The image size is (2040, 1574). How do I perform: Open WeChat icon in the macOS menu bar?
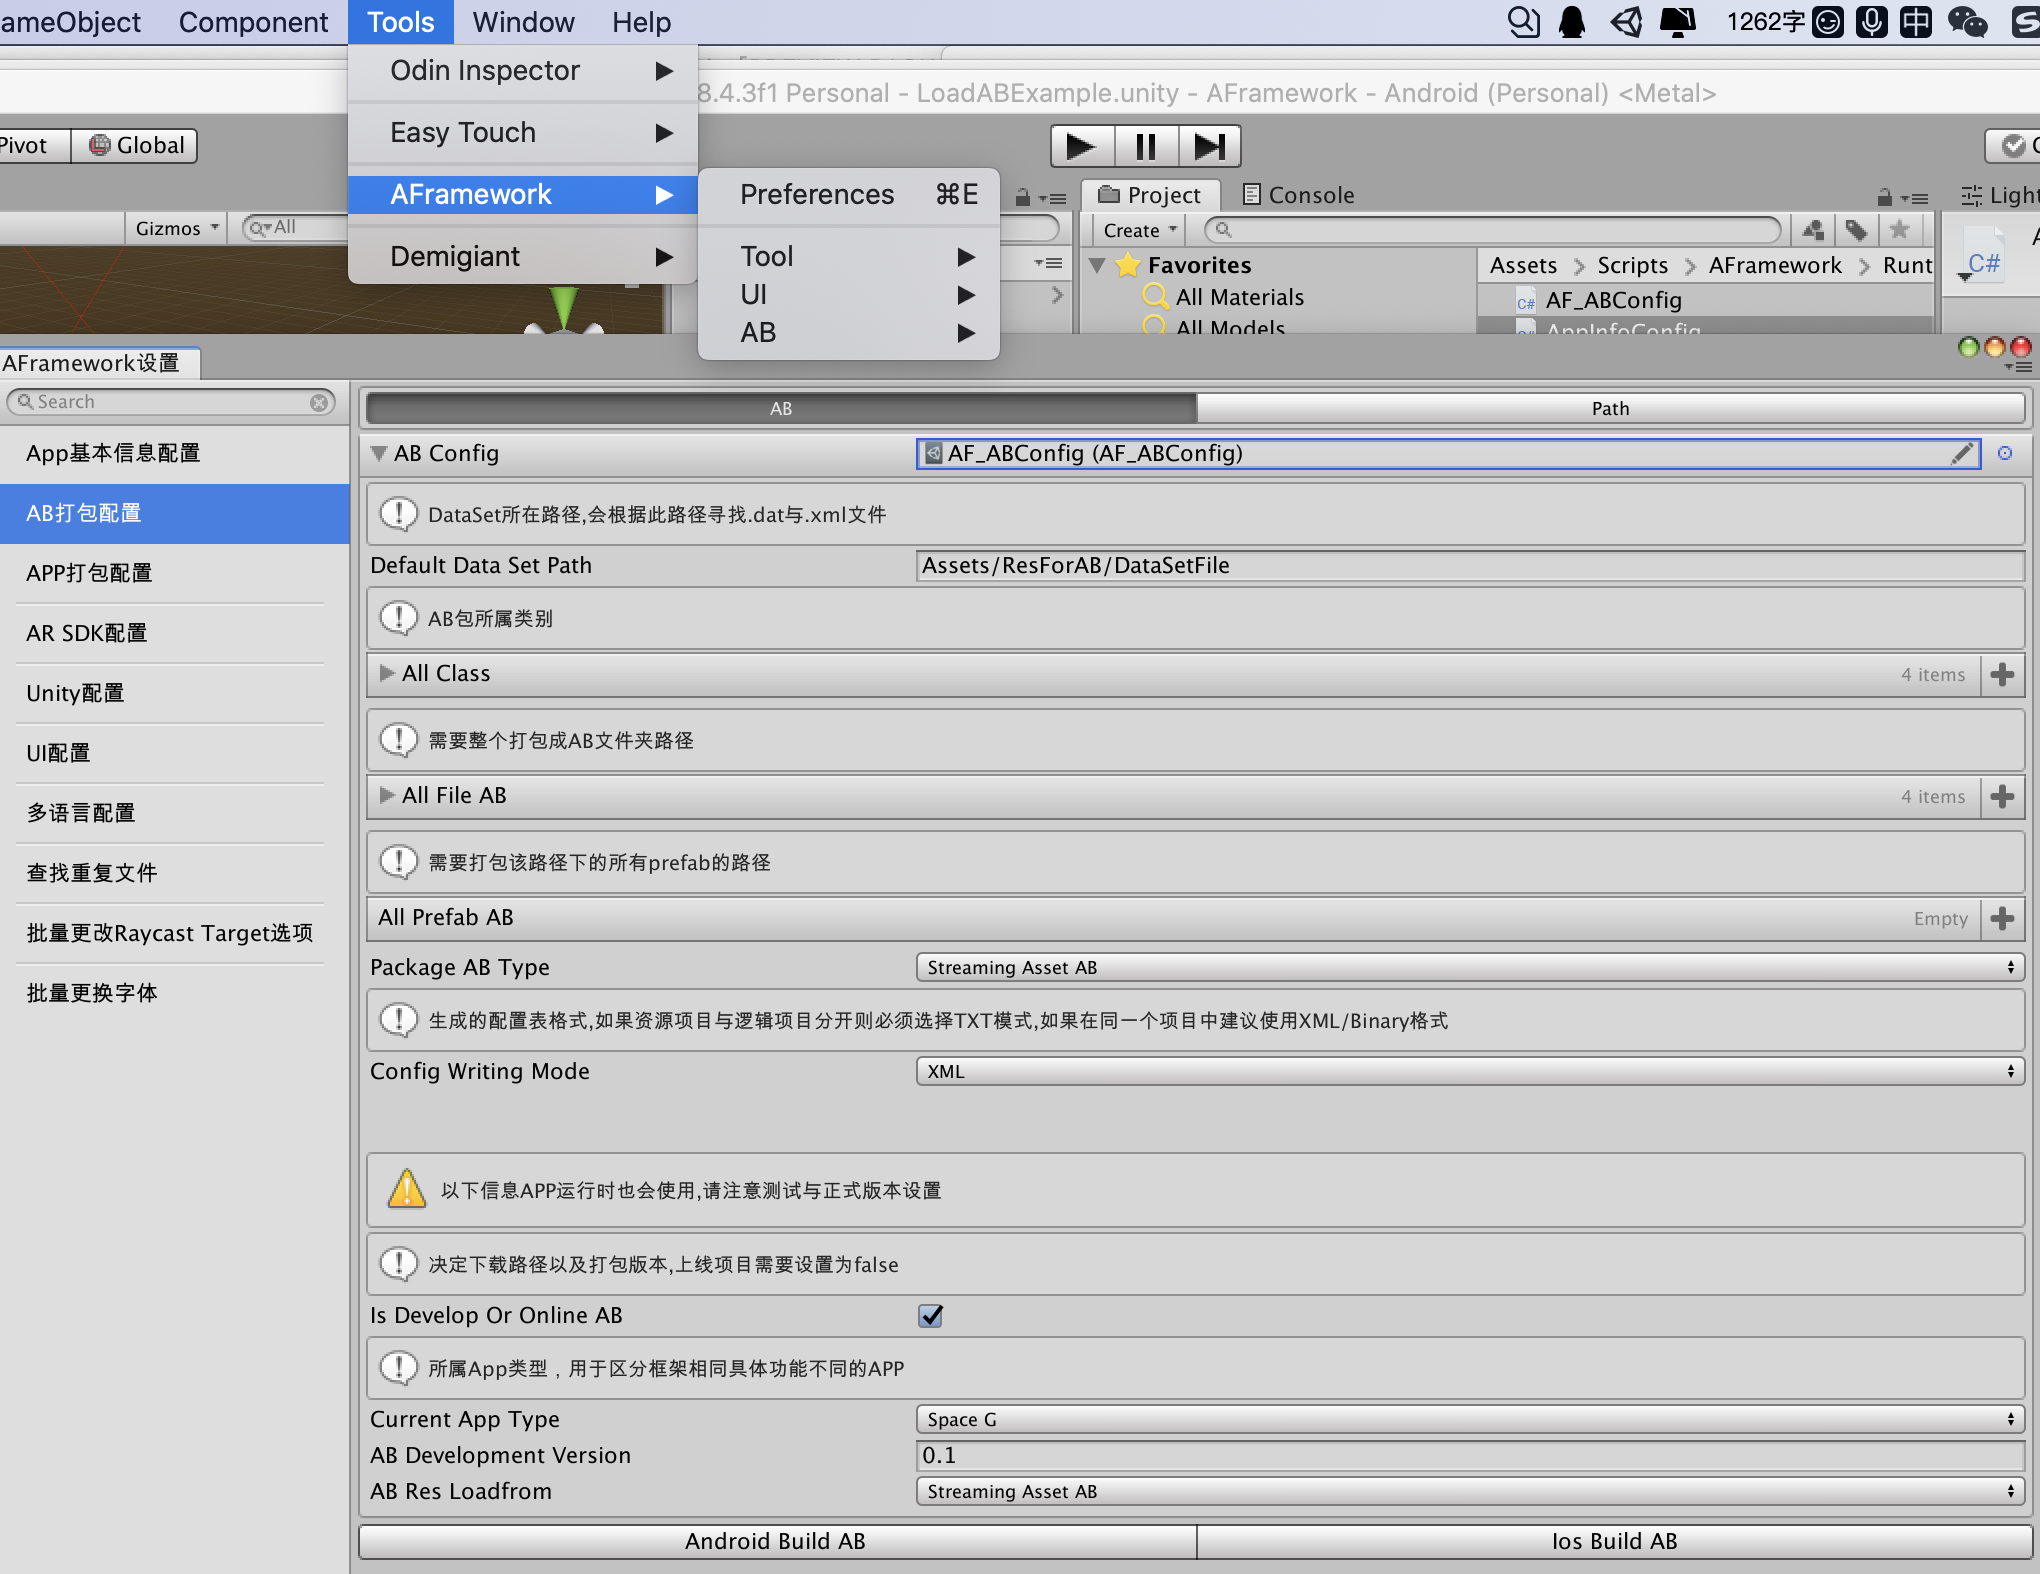1966,22
